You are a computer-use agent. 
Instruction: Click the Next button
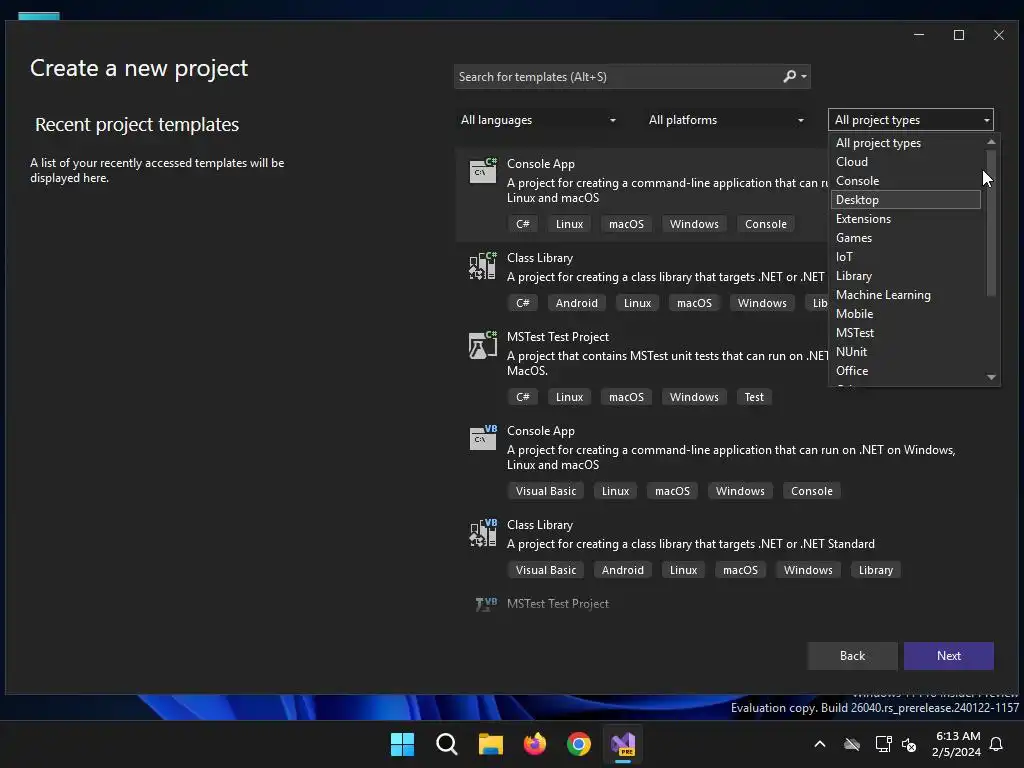point(949,656)
